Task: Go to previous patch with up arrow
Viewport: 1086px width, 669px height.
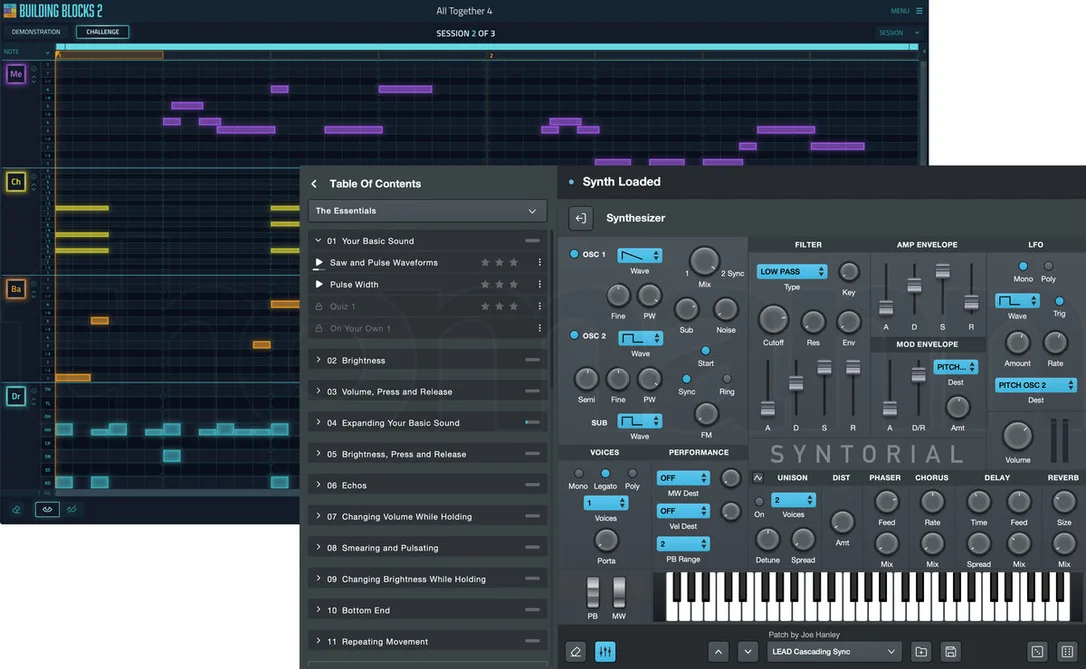Action: click(718, 652)
